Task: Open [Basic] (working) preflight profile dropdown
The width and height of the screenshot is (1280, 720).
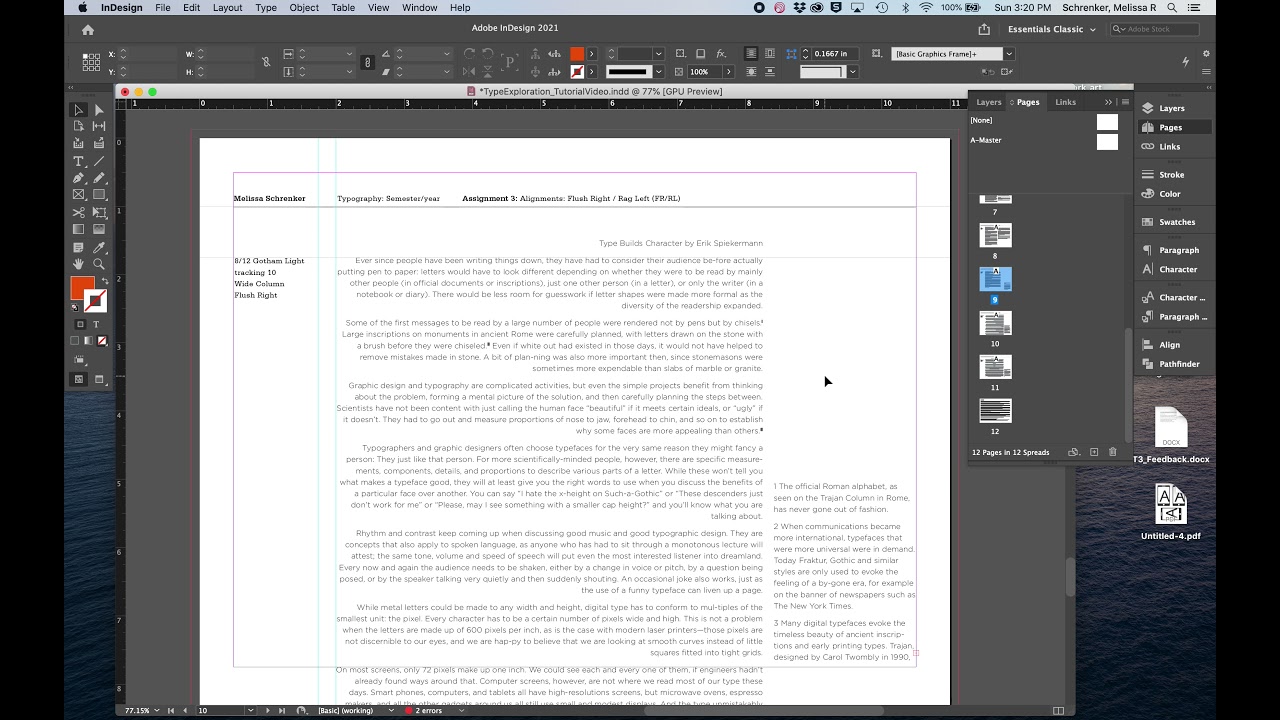Action: [392, 711]
